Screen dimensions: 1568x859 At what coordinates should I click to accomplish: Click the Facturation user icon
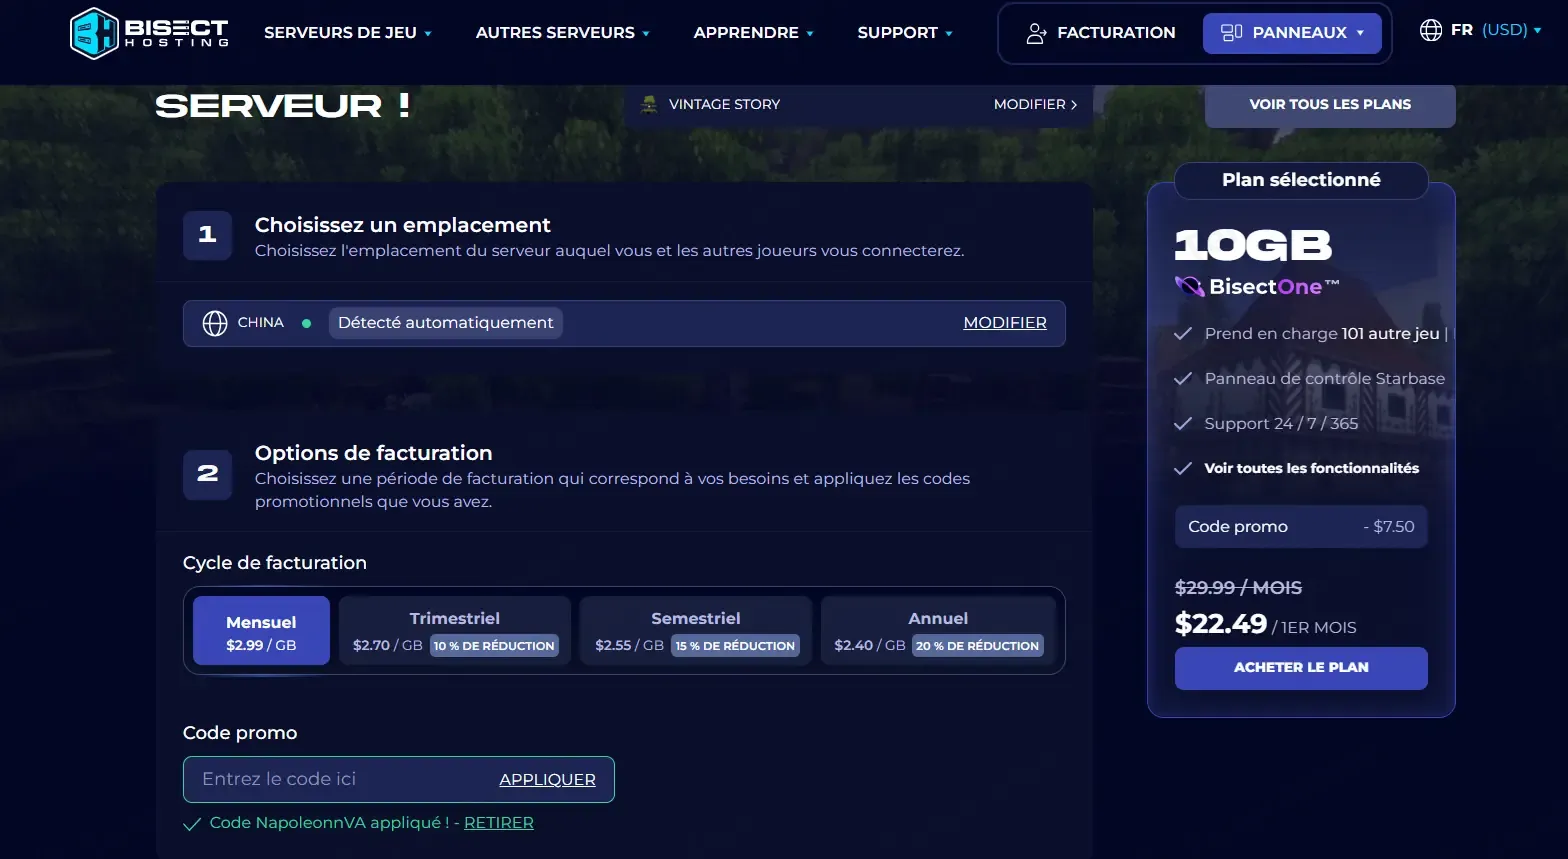pos(1036,33)
